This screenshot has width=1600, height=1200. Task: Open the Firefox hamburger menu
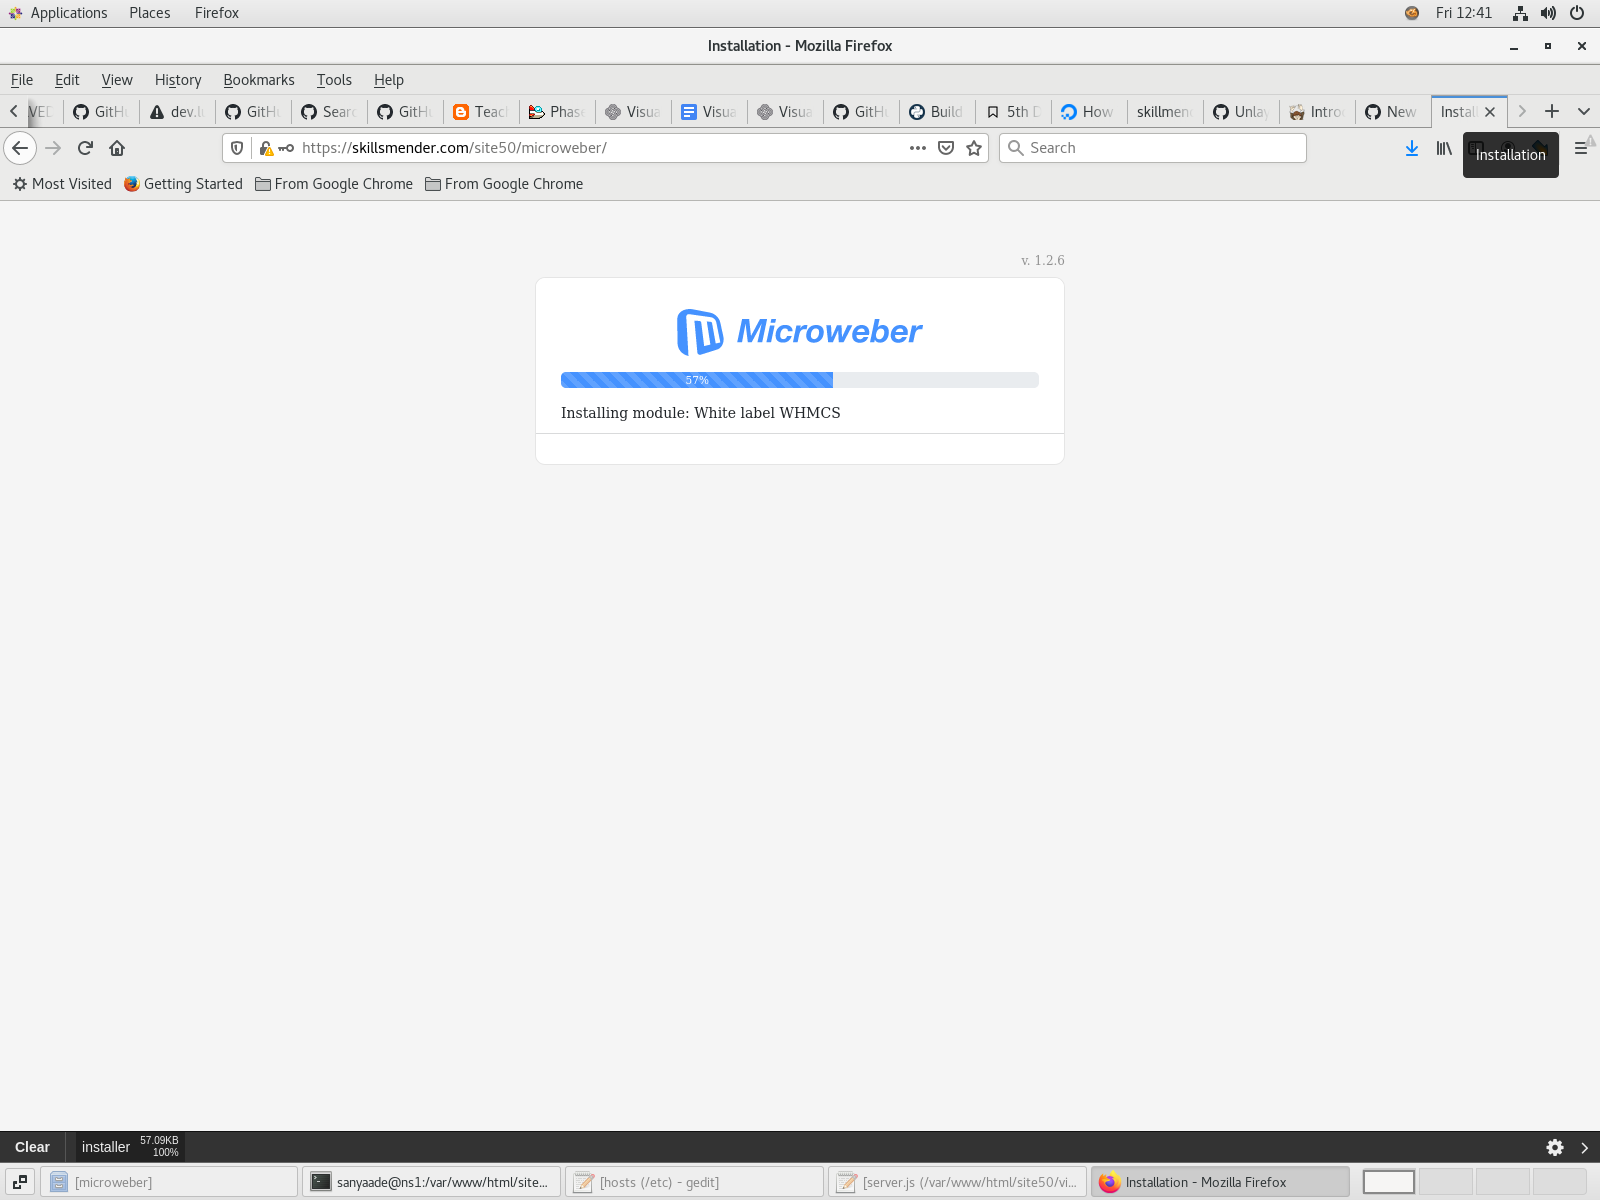click(1581, 147)
